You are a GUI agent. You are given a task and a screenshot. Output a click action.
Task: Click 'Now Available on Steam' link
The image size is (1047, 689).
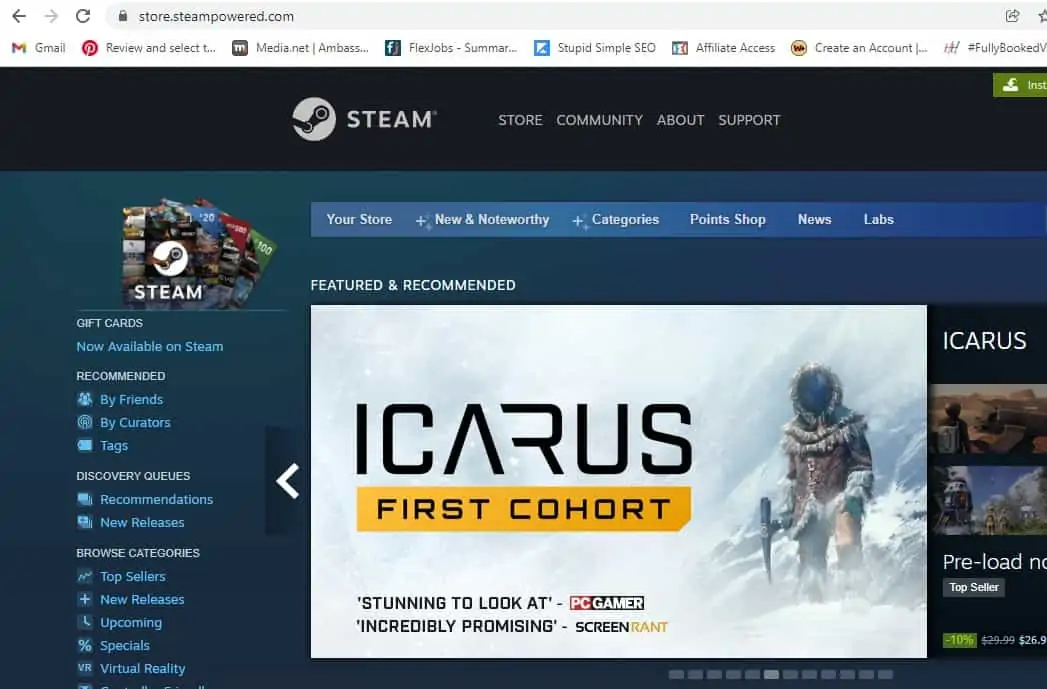150,347
